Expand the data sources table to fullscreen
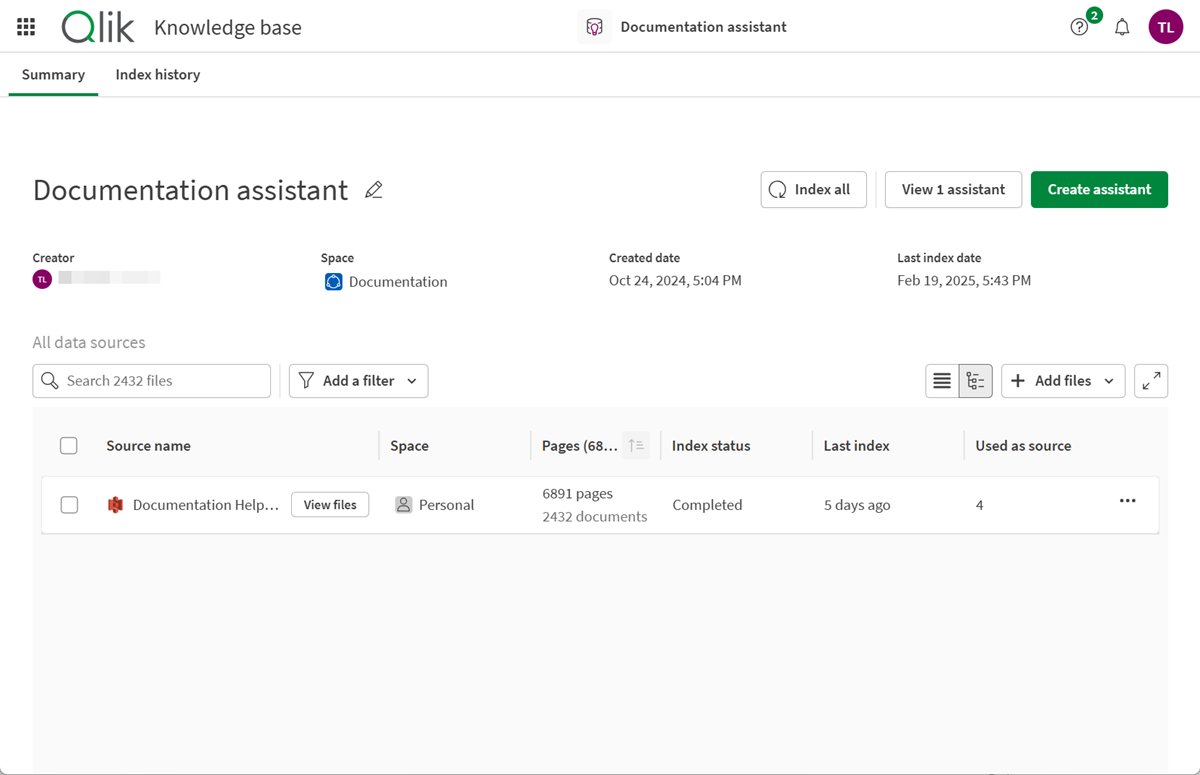The width and height of the screenshot is (1200, 775). (1151, 381)
